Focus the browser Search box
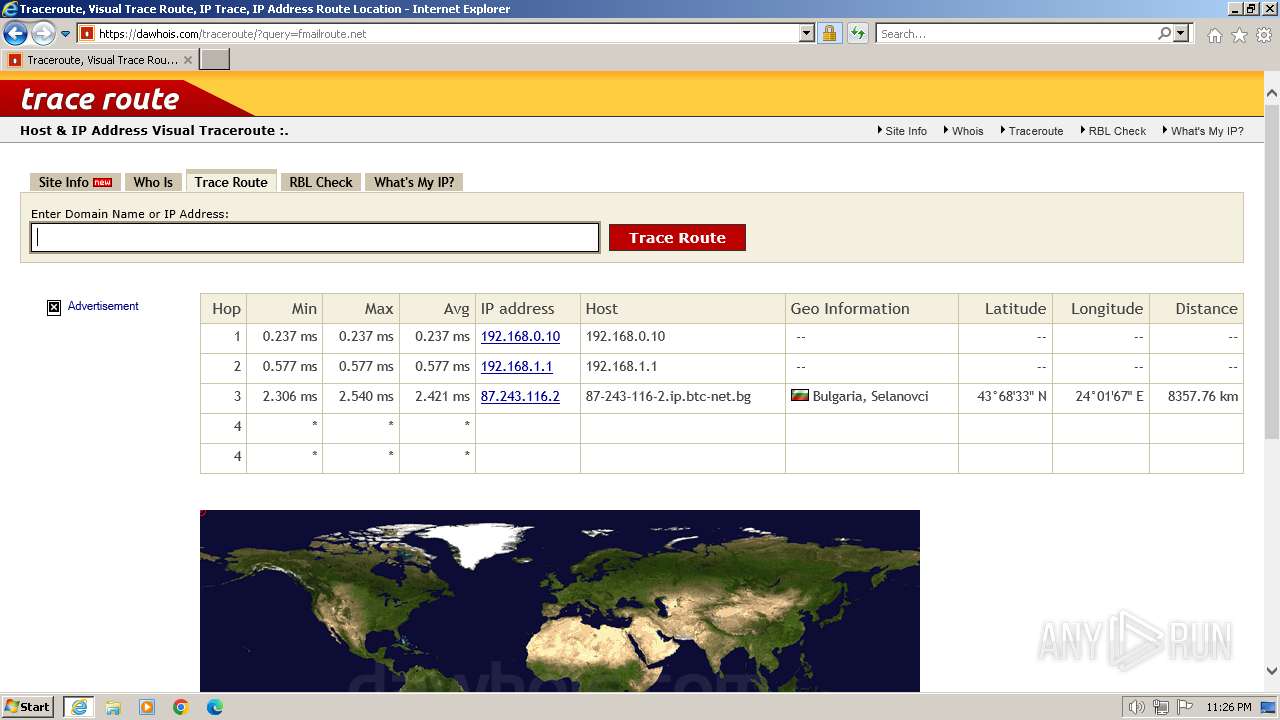This screenshot has width=1280, height=720. click(x=1016, y=34)
